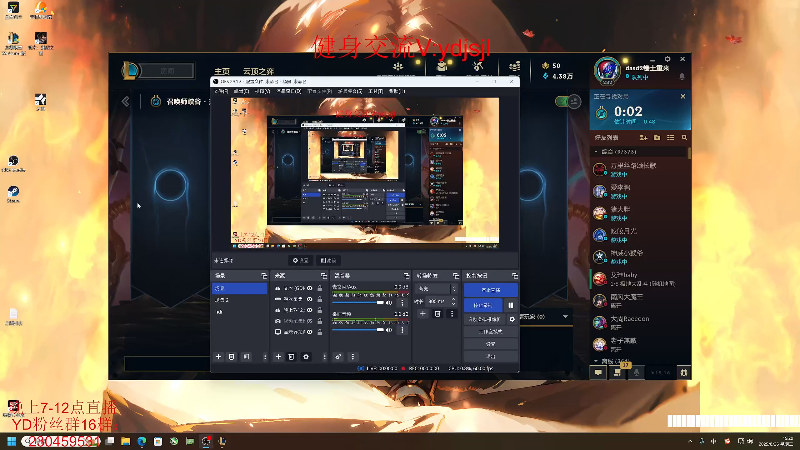Viewport: 800px width, 450px height.
Task: Toggle the open party switch in League lobby
Action: pyautogui.click(x=568, y=102)
